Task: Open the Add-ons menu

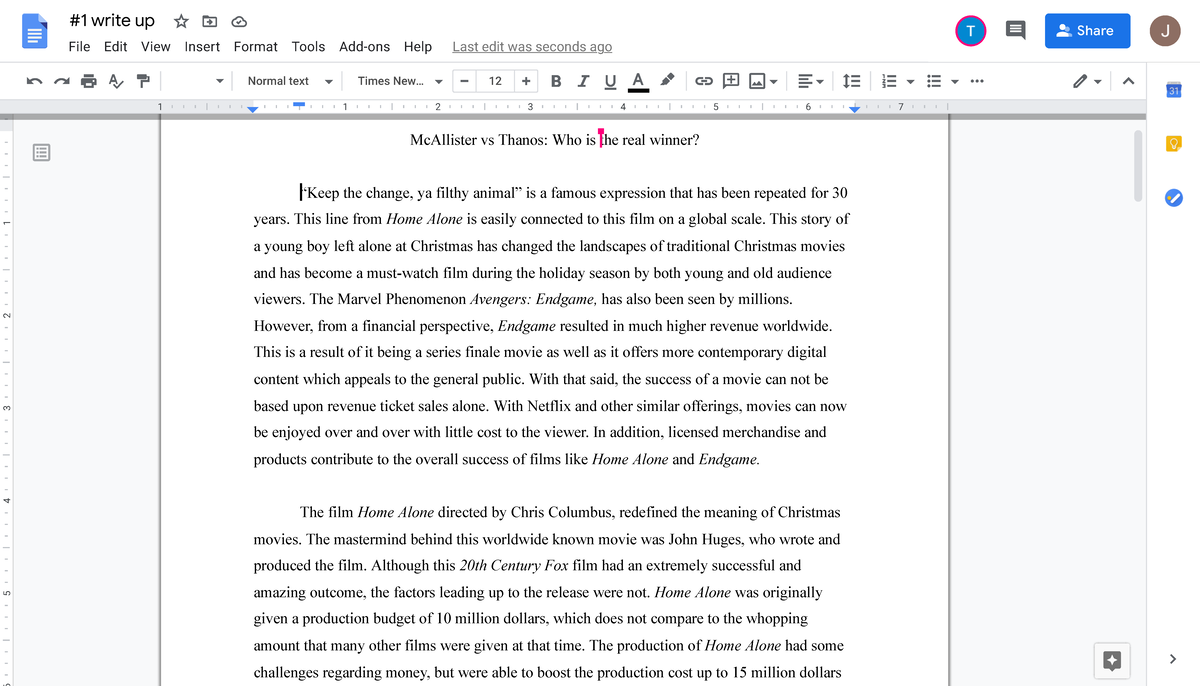Action: pos(364,46)
